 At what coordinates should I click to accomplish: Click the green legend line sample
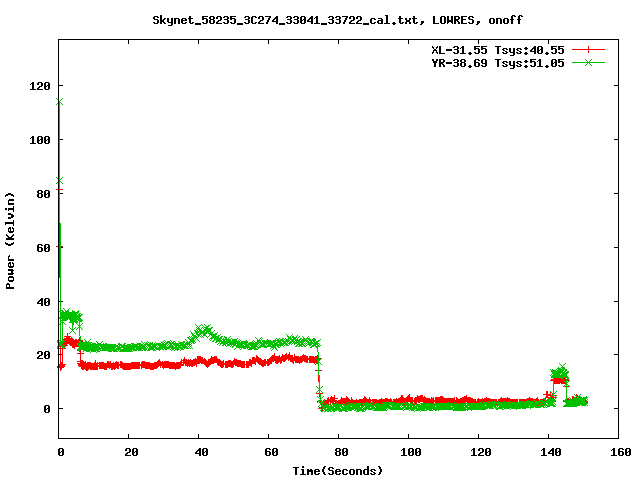point(588,62)
